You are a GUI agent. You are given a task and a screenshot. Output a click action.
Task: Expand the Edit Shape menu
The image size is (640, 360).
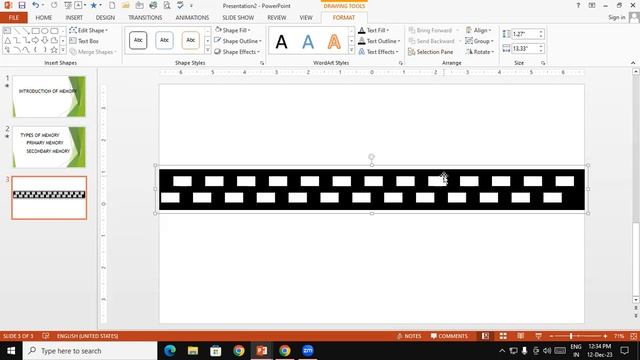(89, 30)
